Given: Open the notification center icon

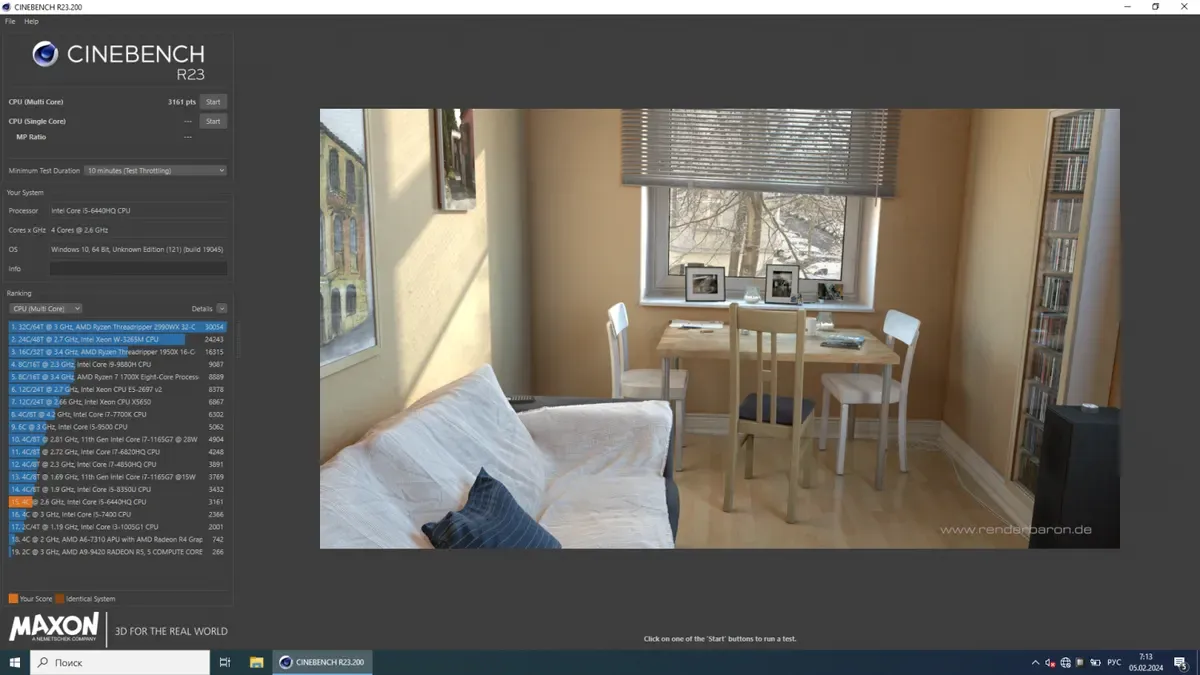Looking at the screenshot, I should [1181, 662].
